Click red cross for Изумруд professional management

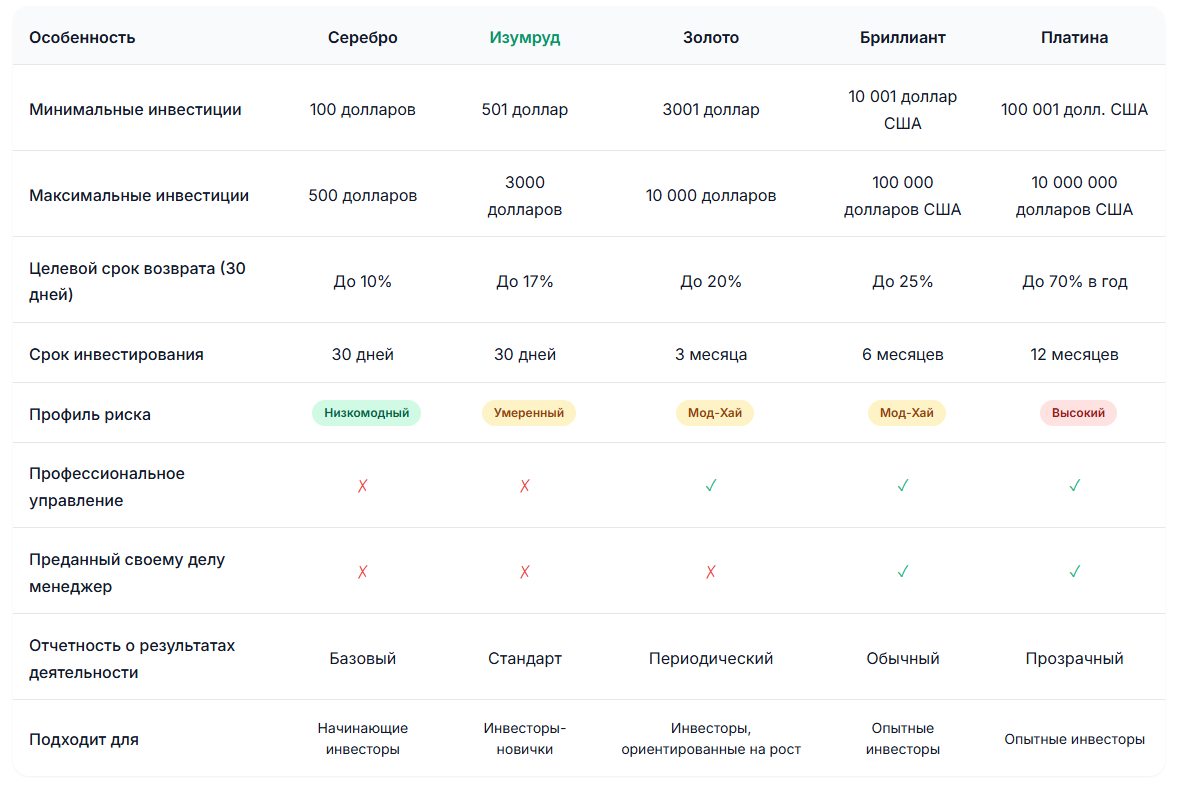point(525,486)
